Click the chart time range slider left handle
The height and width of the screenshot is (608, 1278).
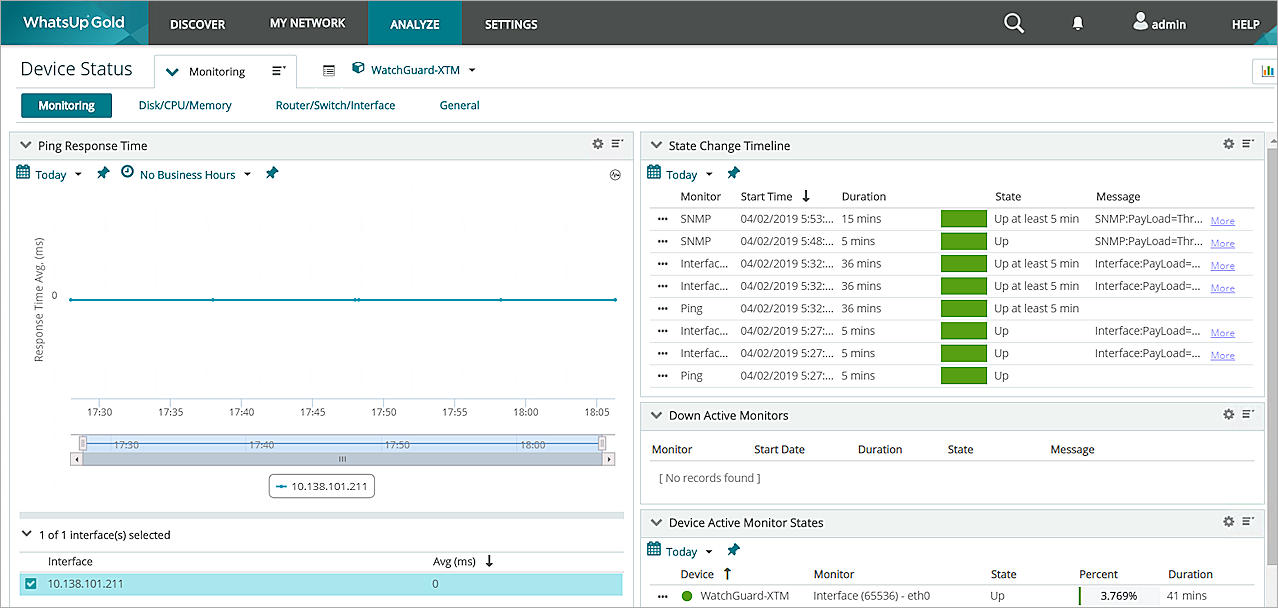tap(83, 443)
